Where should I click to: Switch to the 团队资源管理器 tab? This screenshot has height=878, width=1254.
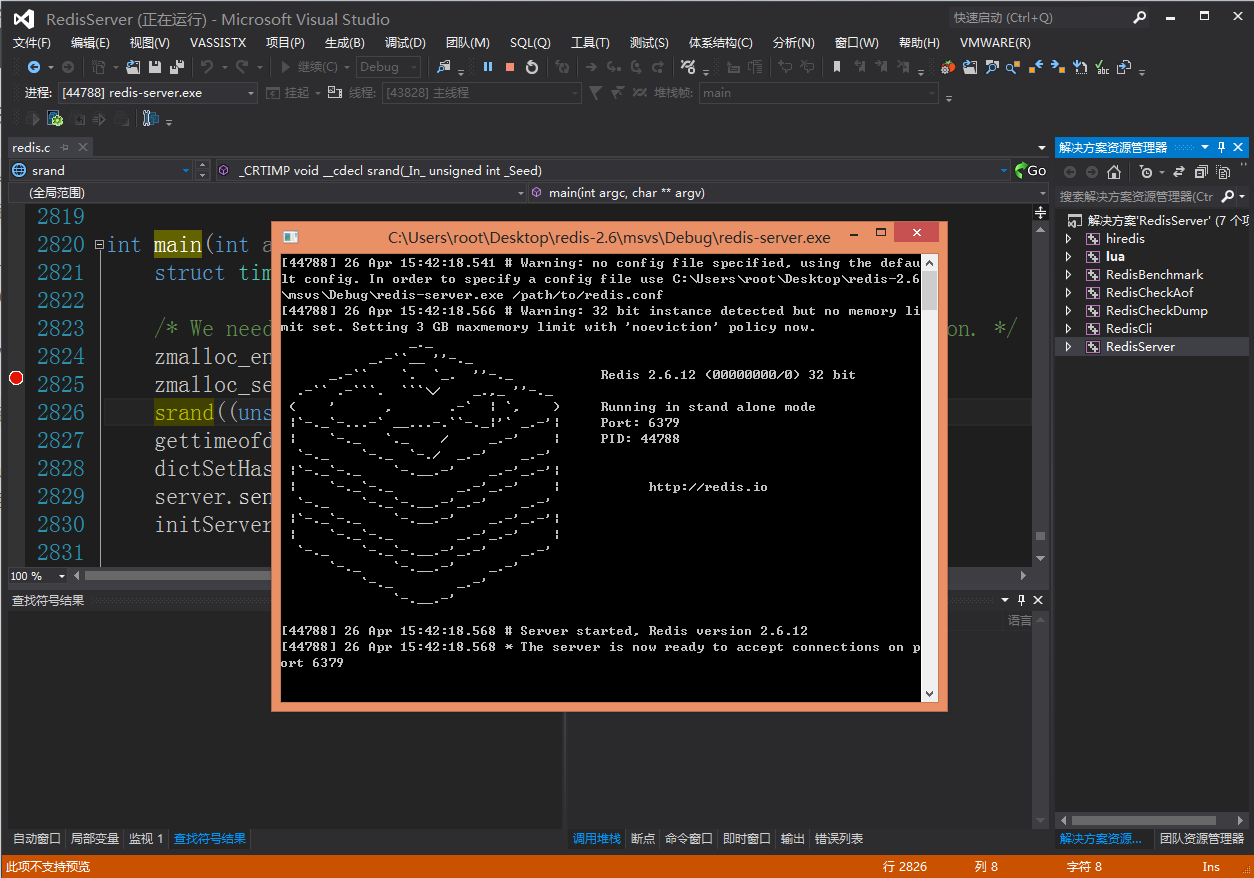click(1202, 839)
